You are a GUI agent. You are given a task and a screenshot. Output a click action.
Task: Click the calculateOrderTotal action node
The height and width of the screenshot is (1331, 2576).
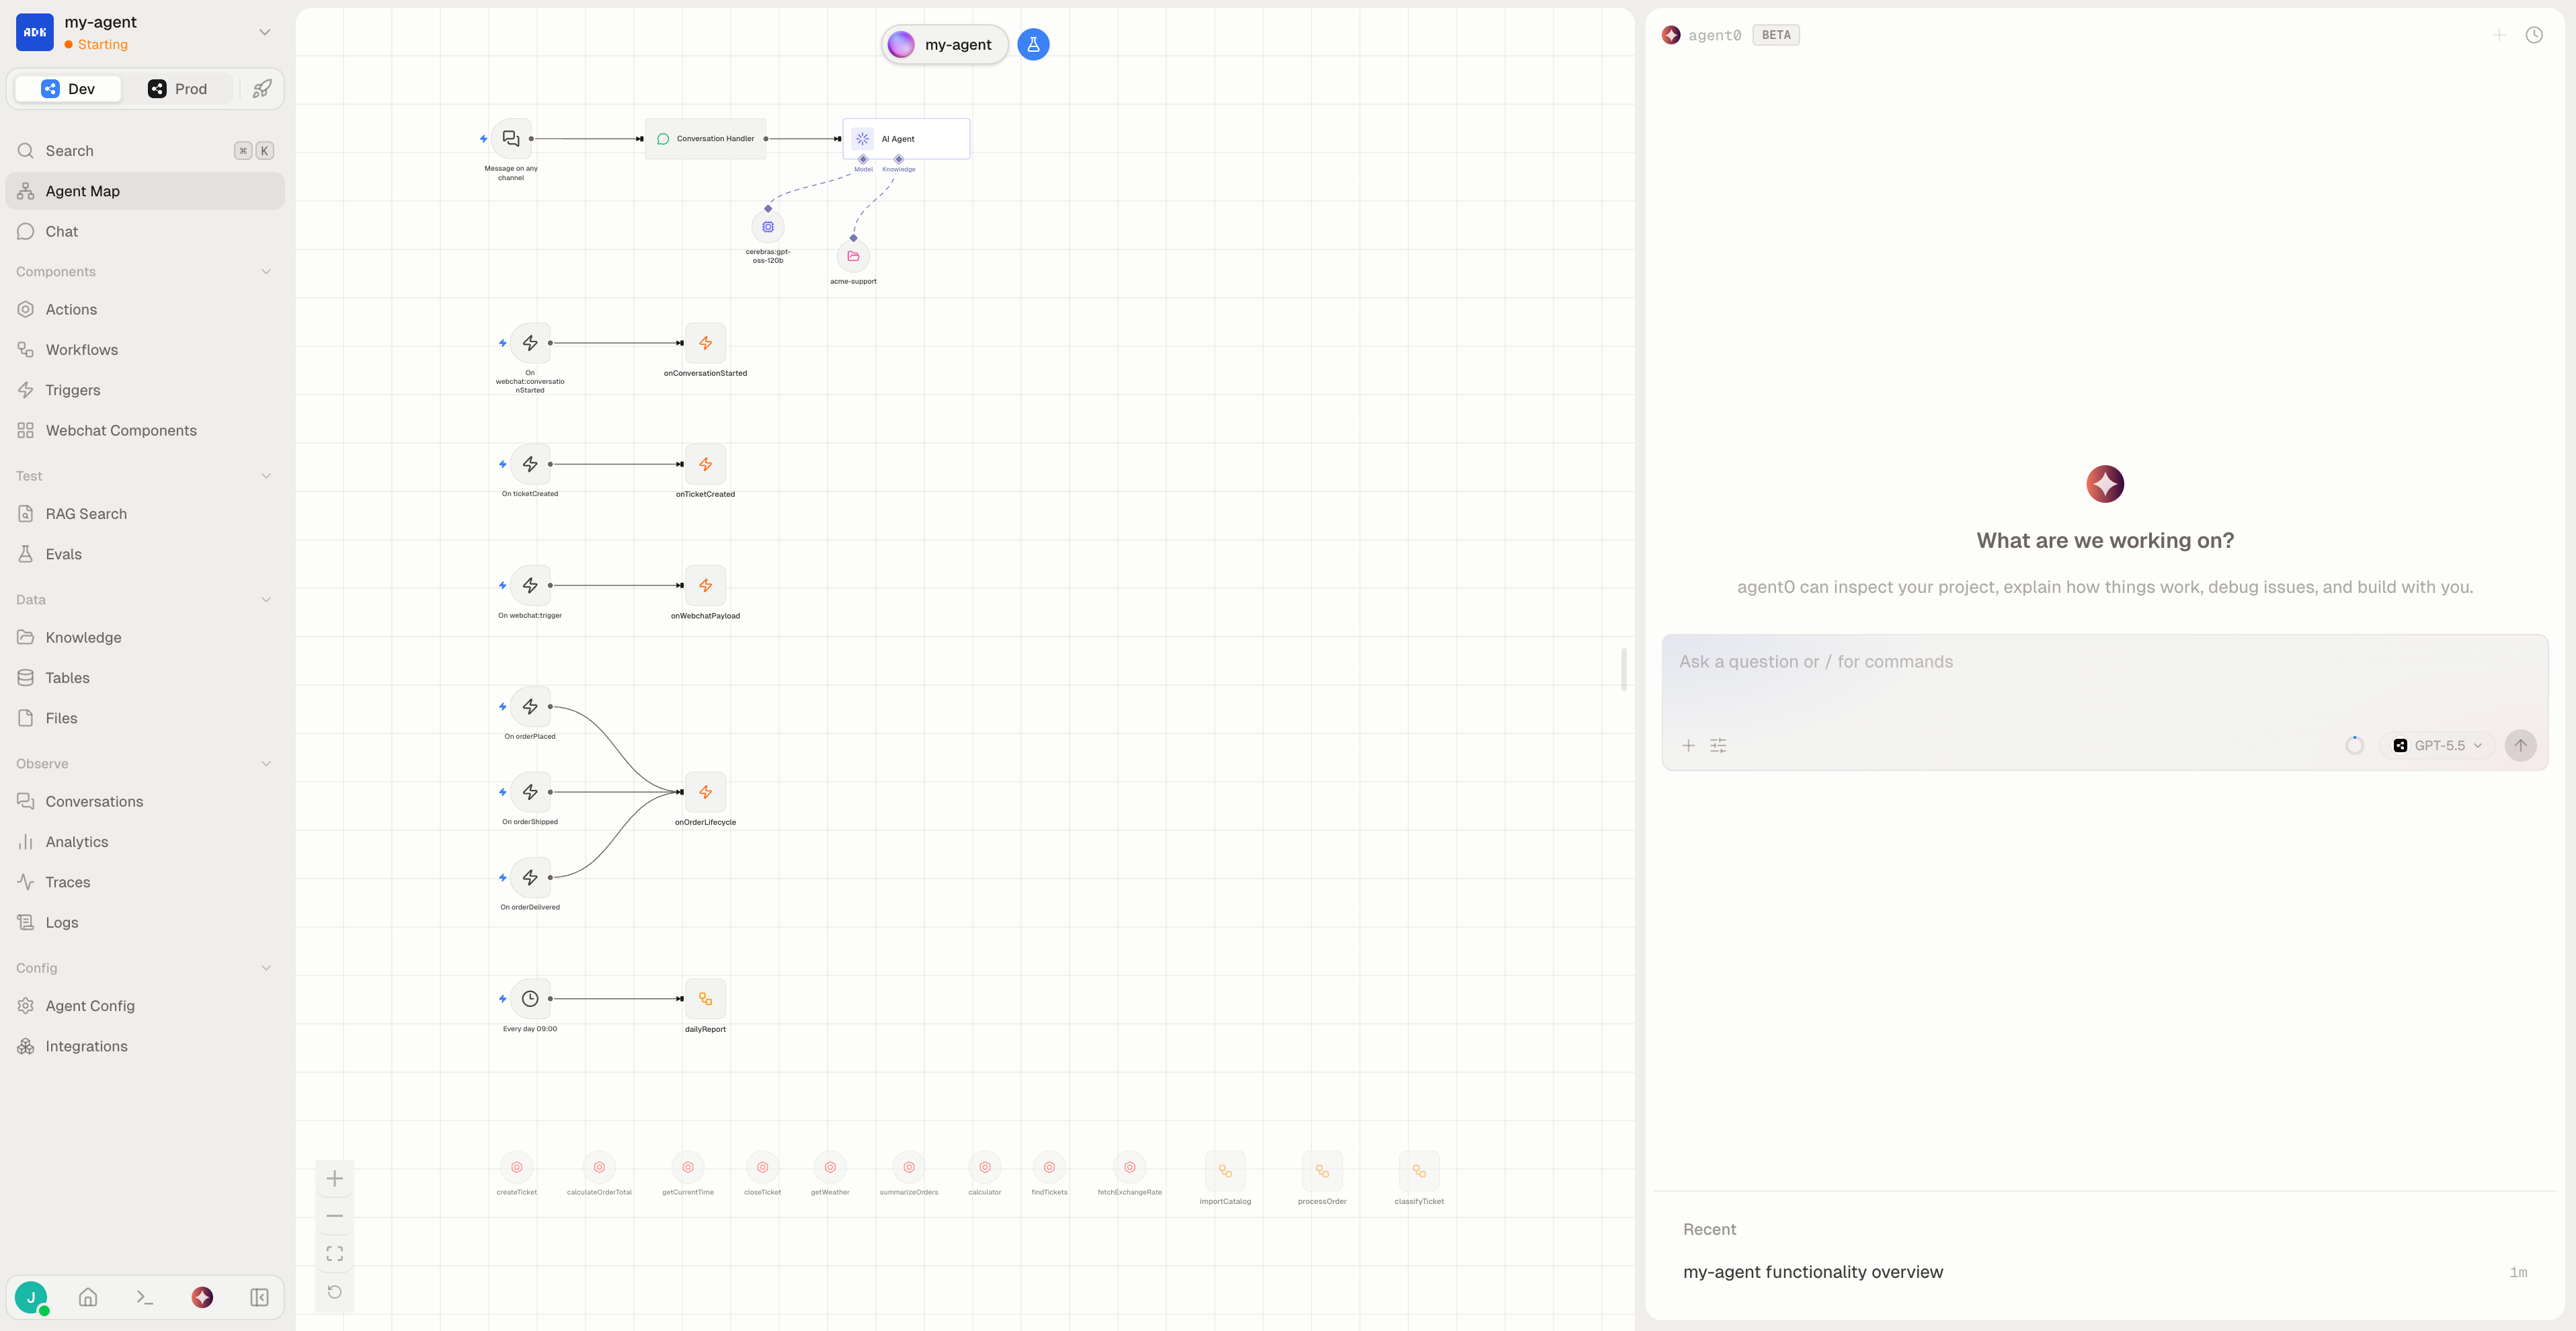[599, 1167]
